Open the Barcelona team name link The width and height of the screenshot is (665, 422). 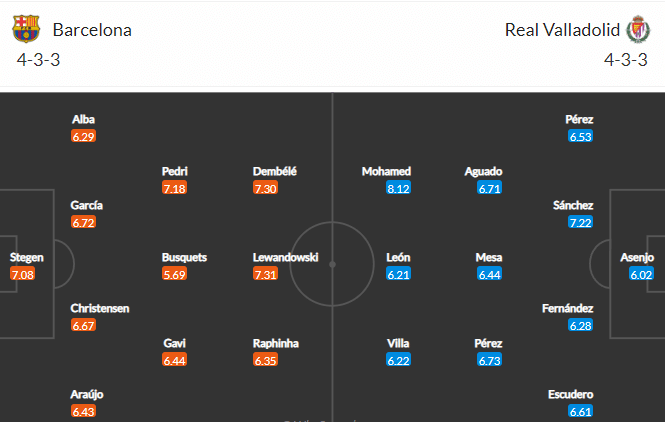[x=92, y=30]
